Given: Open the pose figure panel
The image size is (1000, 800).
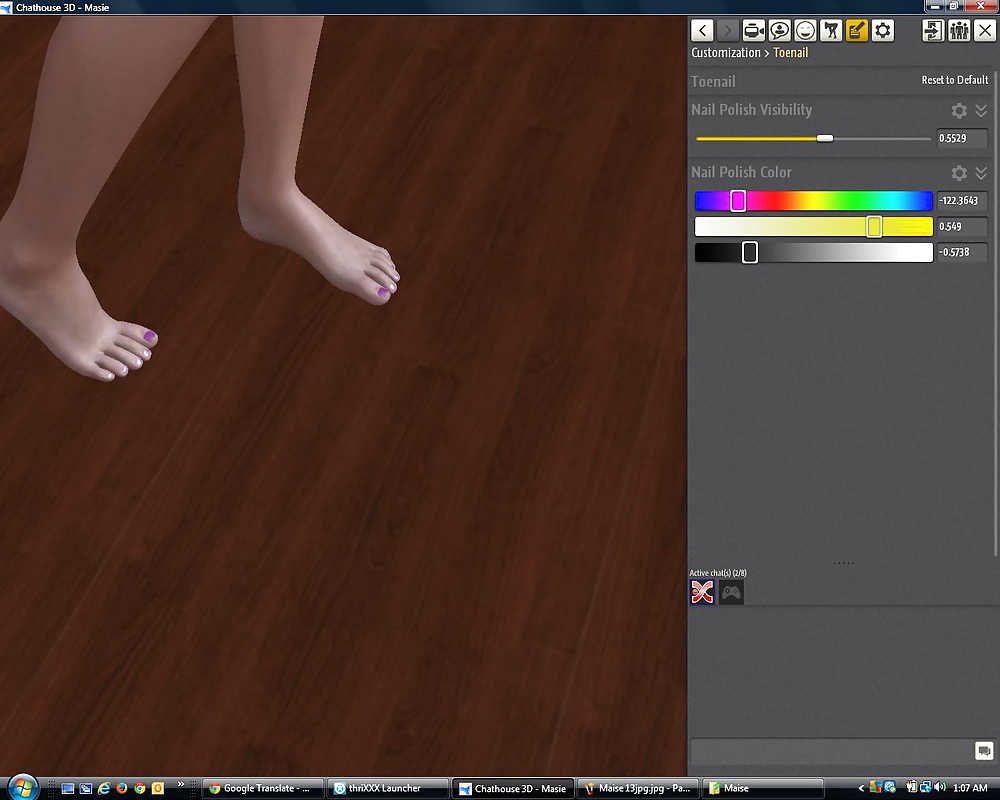Looking at the screenshot, I should click(831, 31).
